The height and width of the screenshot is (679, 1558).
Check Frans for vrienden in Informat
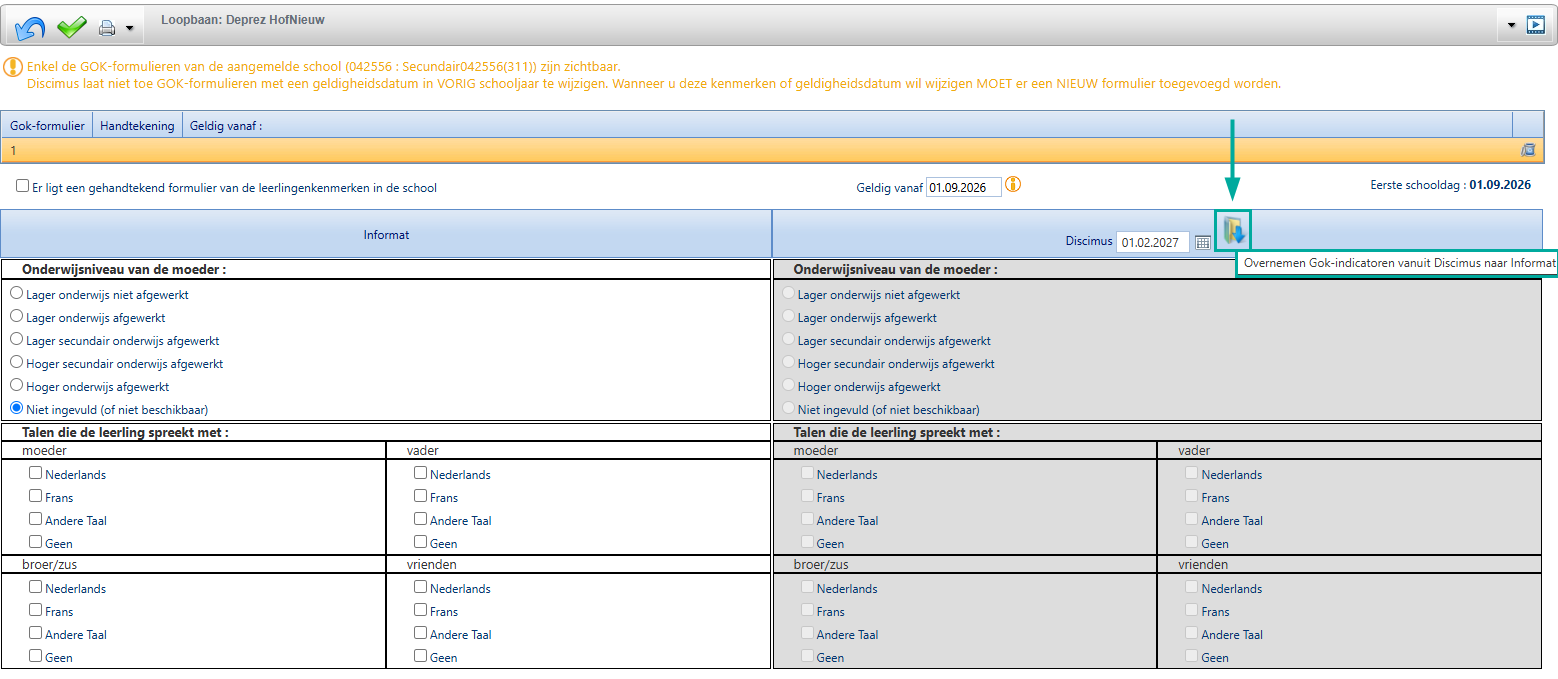click(421, 610)
